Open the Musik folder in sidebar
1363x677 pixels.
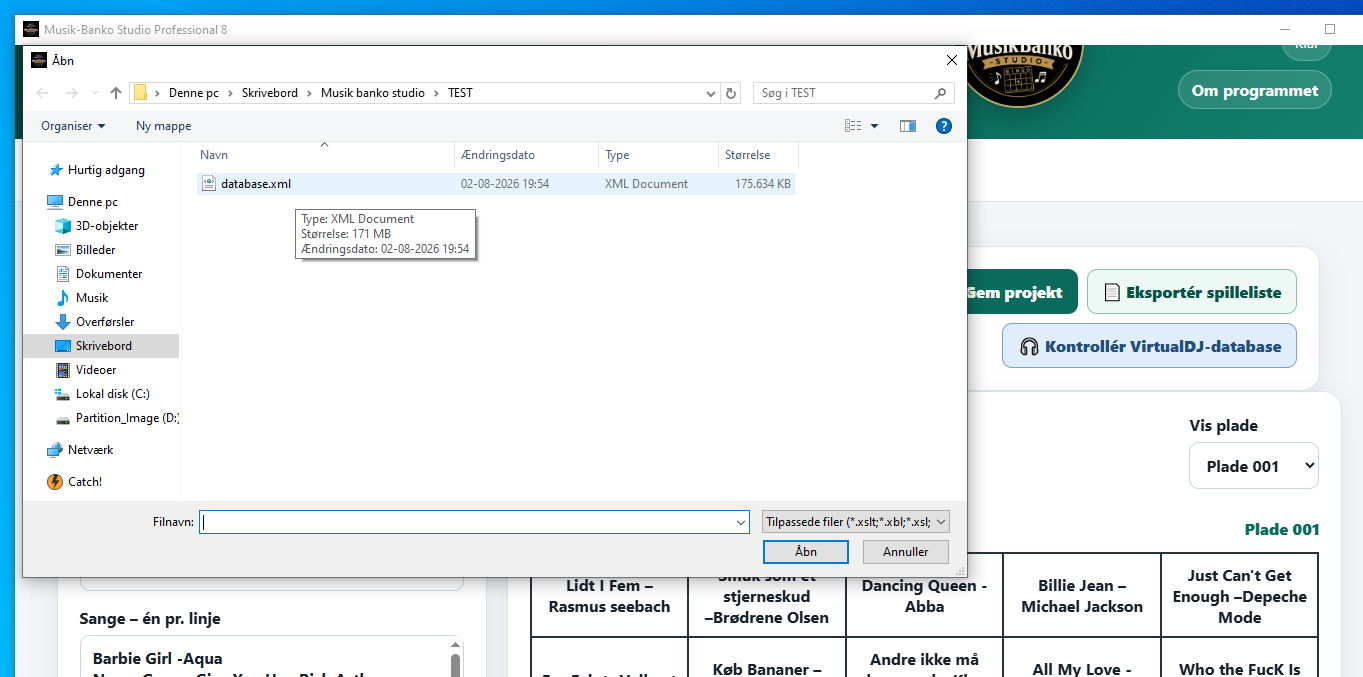pos(91,298)
